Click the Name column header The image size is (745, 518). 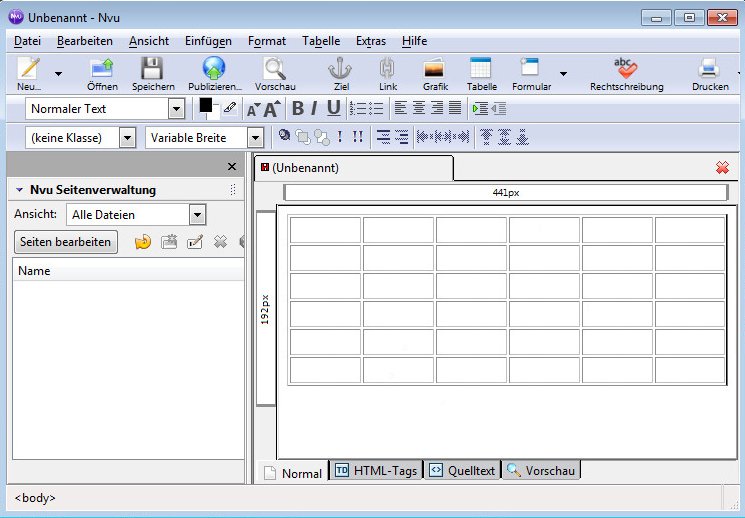[128, 271]
